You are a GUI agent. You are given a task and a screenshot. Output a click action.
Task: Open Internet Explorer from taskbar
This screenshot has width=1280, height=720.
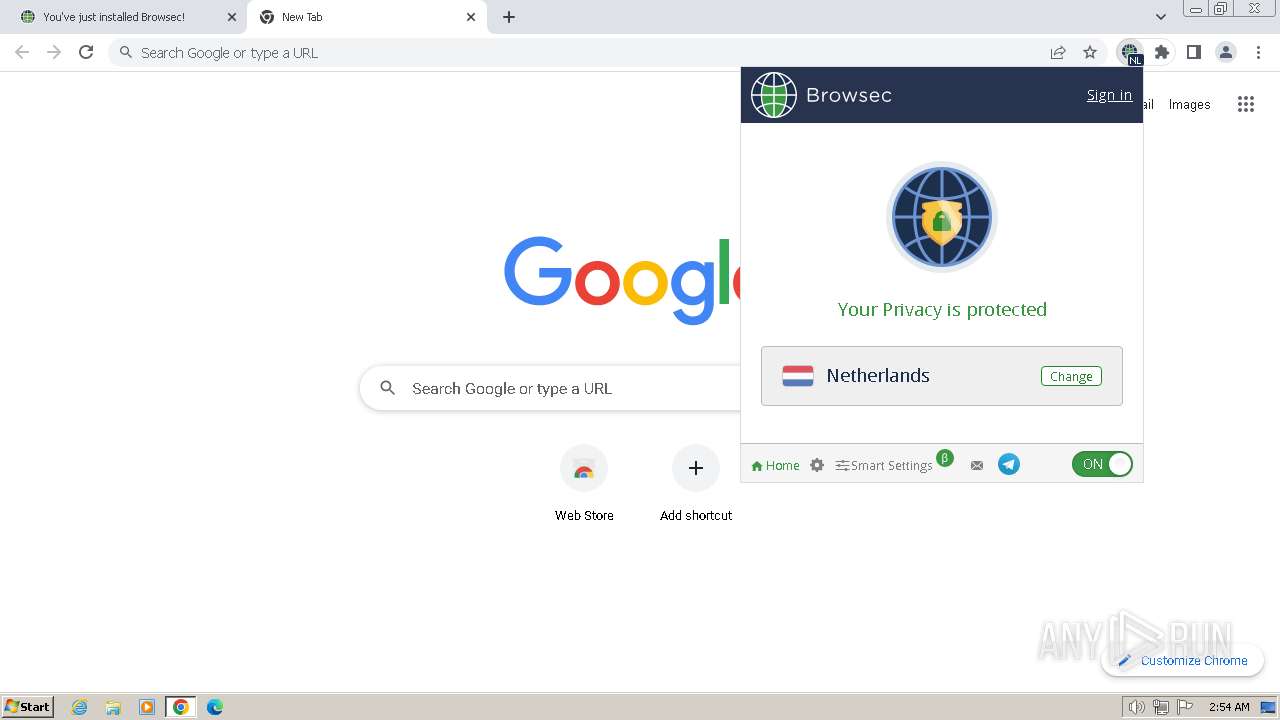(80, 707)
